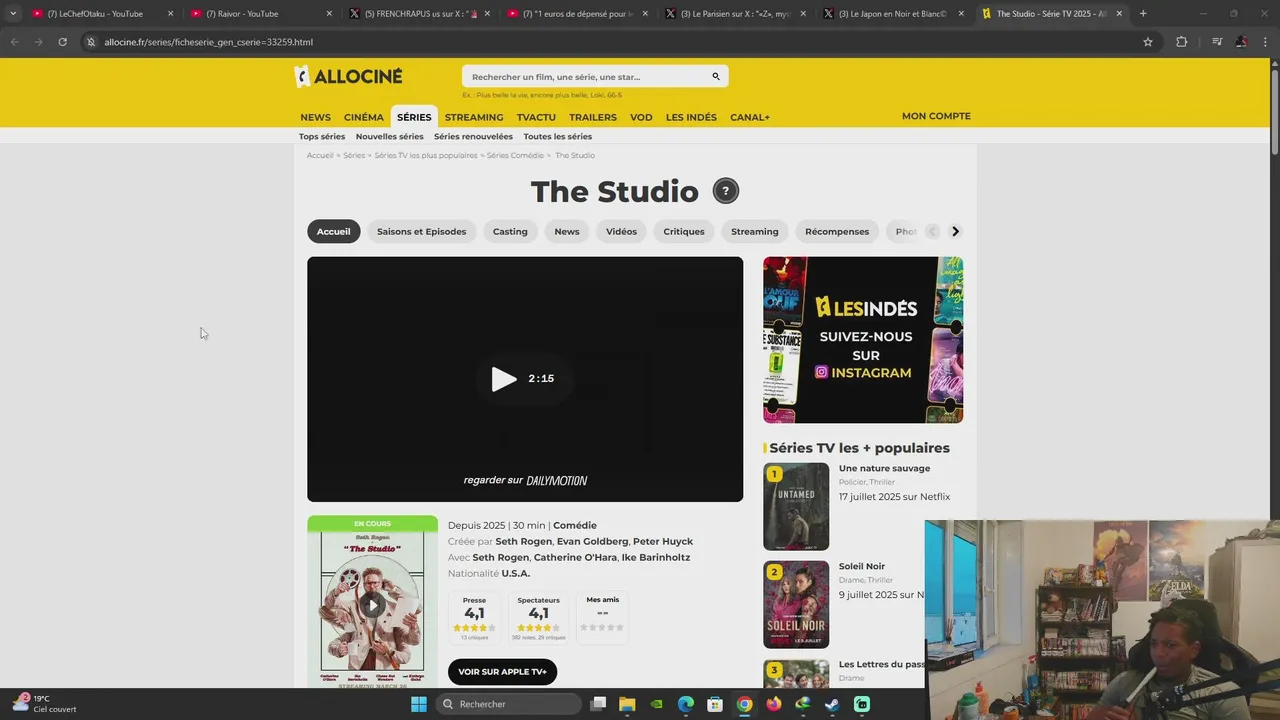Image resolution: width=1280 pixels, height=720 pixels.
Task: Open the VOD menu
Action: pos(641,117)
